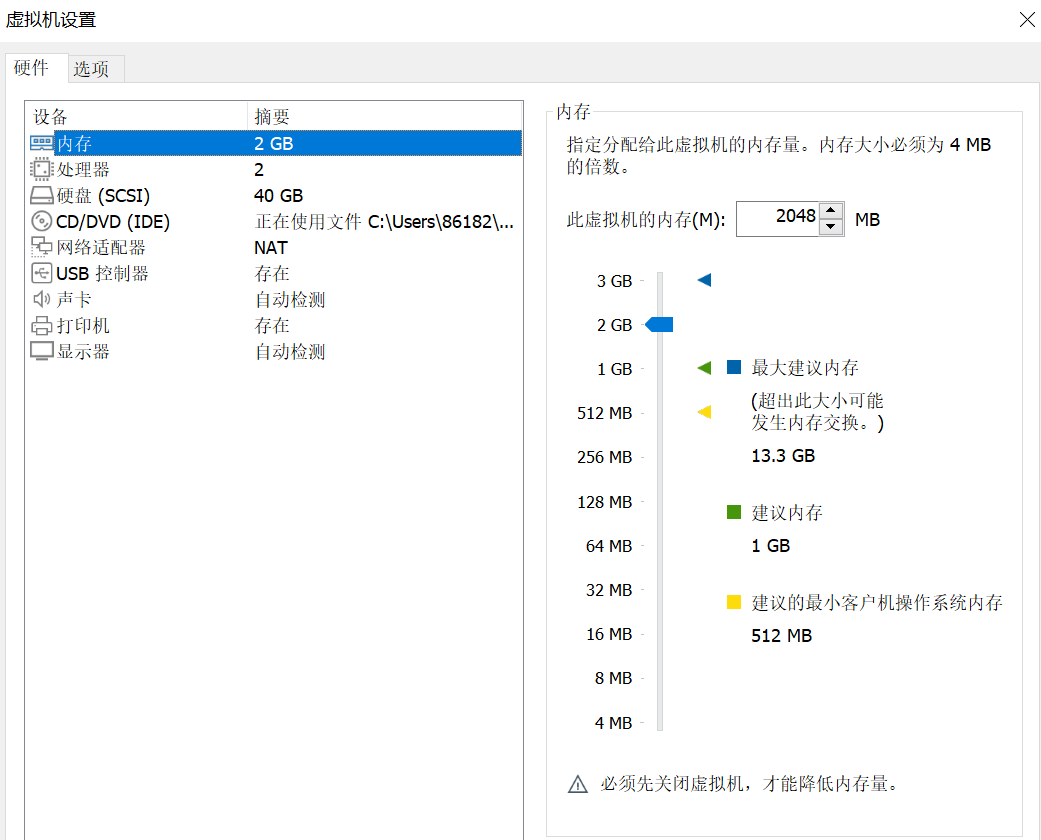Click the memory slider thumb at 2 GB
This screenshot has height=840, width=1041.
coord(660,324)
